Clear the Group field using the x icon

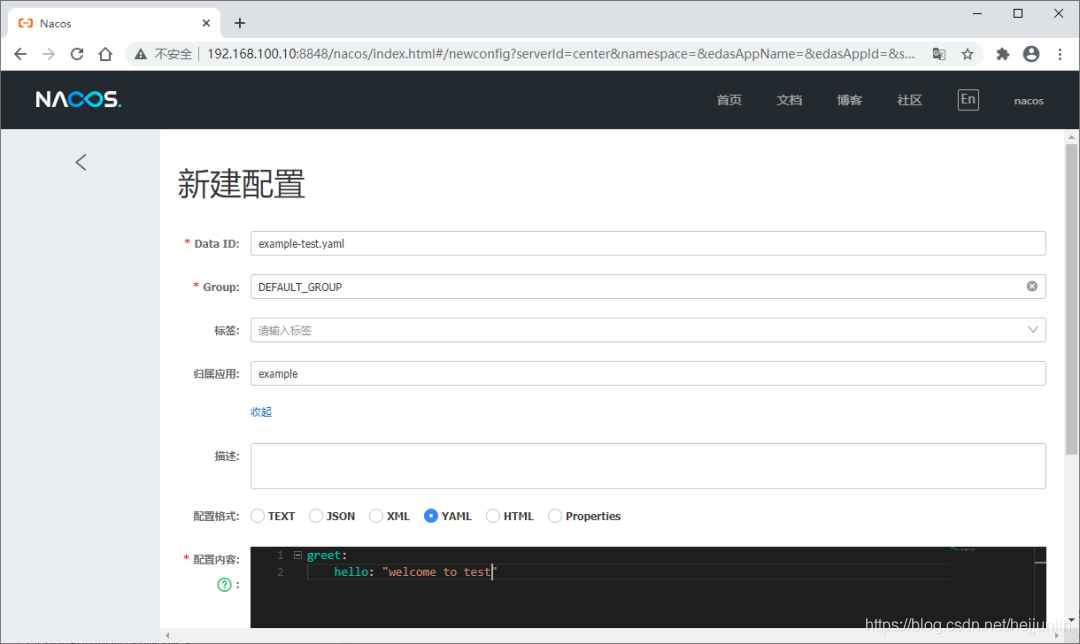tap(1032, 286)
